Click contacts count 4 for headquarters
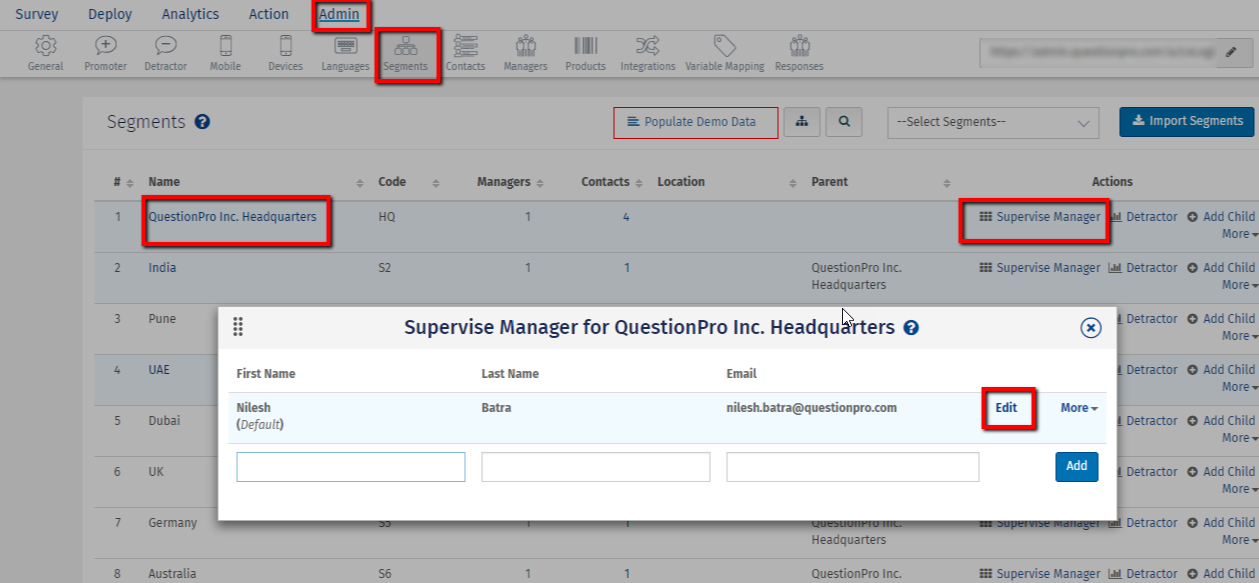Image resolution: width=1259 pixels, height=583 pixels. (x=626, y=217)
